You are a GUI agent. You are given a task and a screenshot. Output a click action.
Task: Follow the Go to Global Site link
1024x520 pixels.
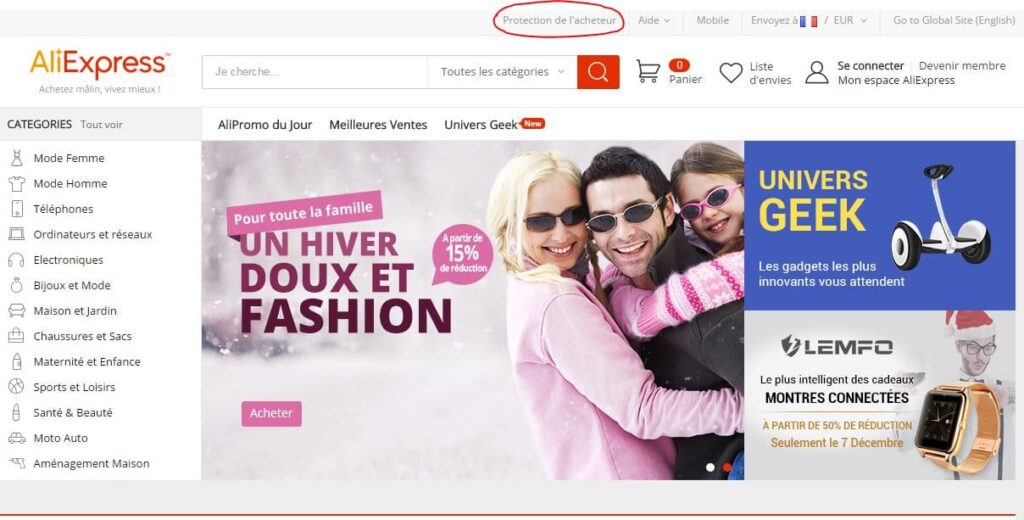click(x=953, y=20)
